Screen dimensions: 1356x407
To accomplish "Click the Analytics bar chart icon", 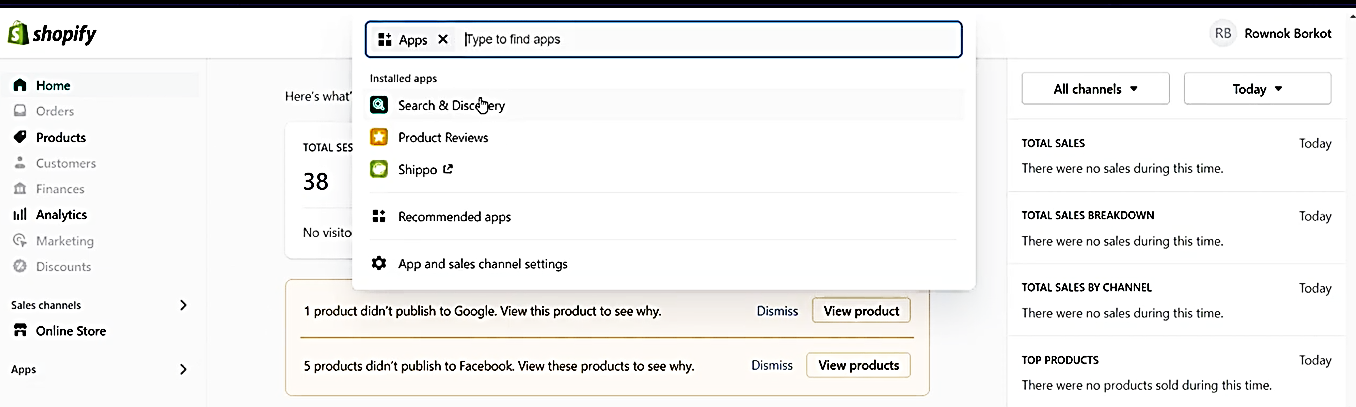I will (19, 215).
